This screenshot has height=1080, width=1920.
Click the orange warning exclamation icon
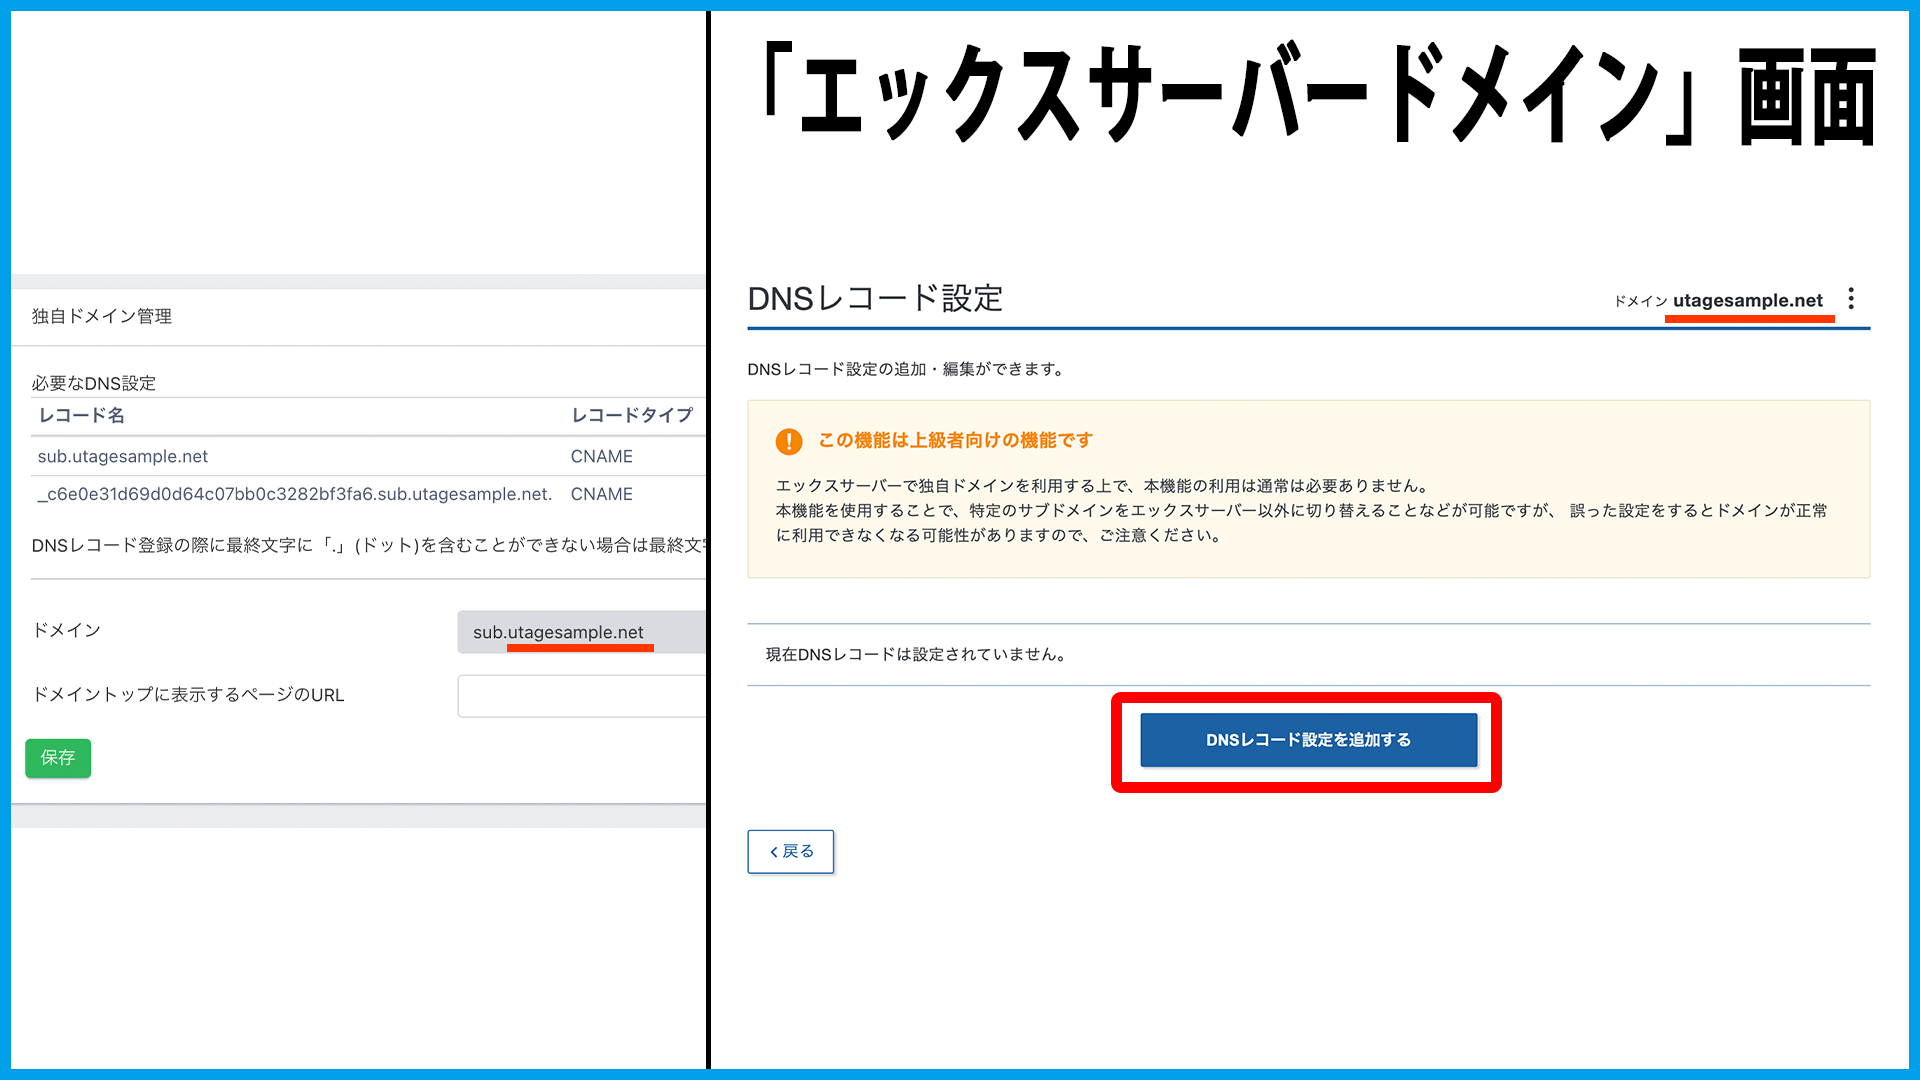789,441
